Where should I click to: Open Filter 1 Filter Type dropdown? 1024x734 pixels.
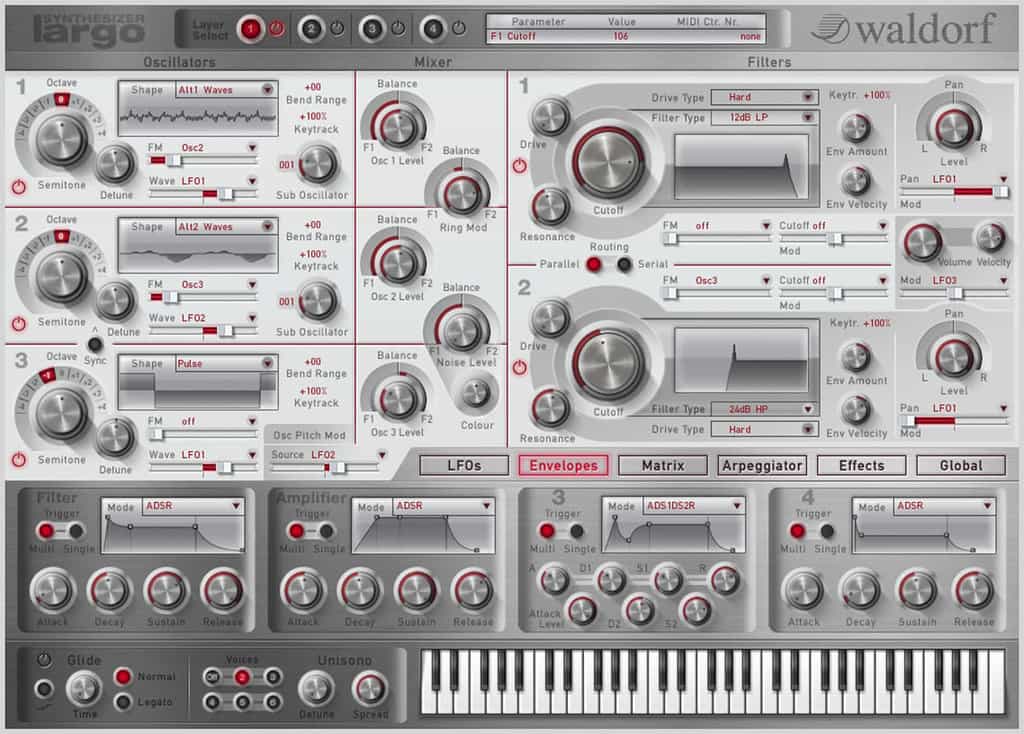tap(763, 117)
